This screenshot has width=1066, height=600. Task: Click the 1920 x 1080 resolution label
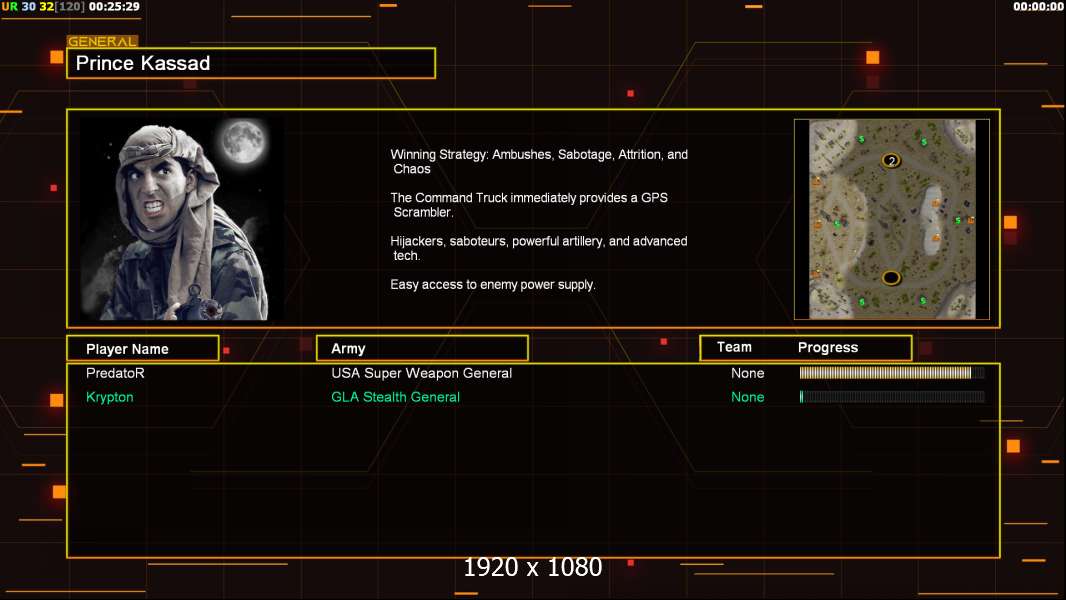pos(532,567)
